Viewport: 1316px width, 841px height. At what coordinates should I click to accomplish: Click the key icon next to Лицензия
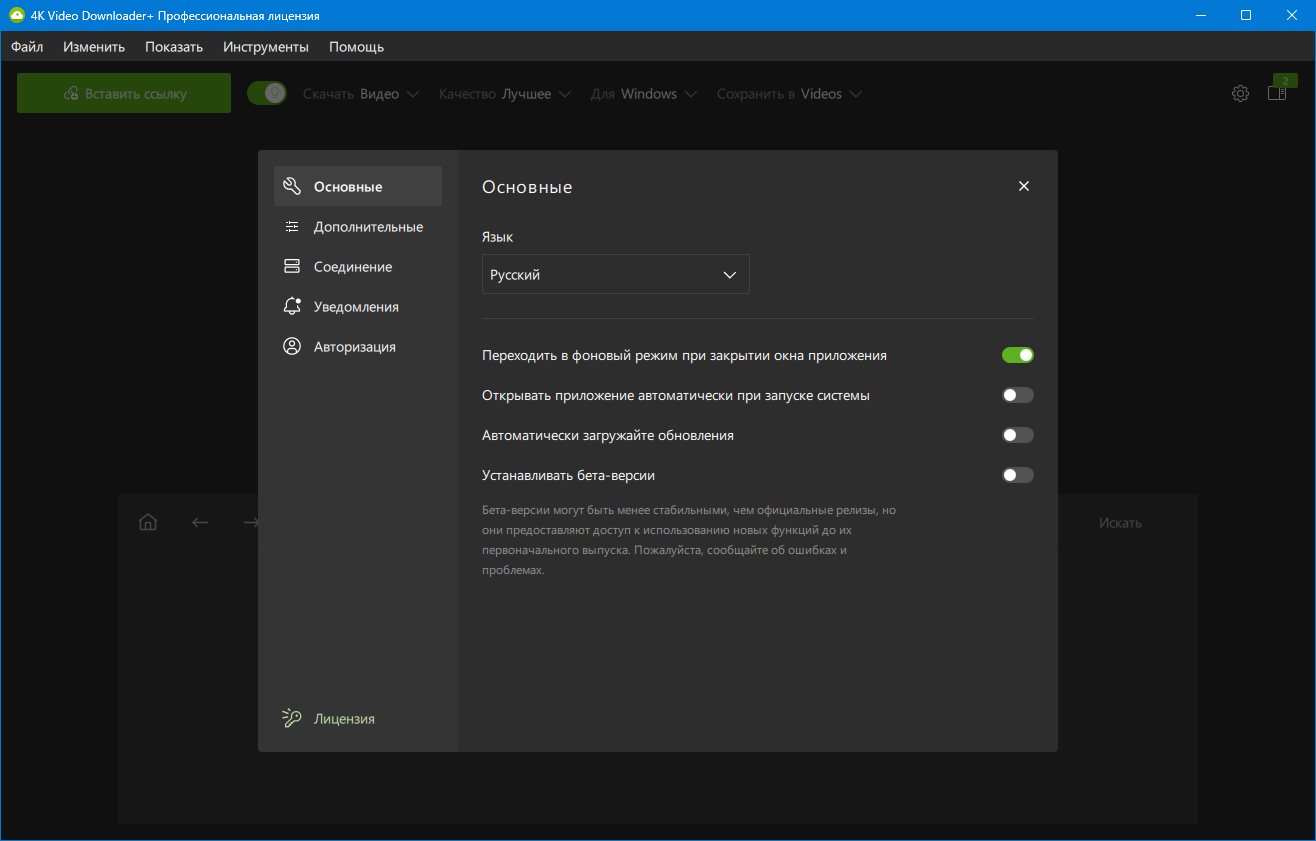click(292, 718)
